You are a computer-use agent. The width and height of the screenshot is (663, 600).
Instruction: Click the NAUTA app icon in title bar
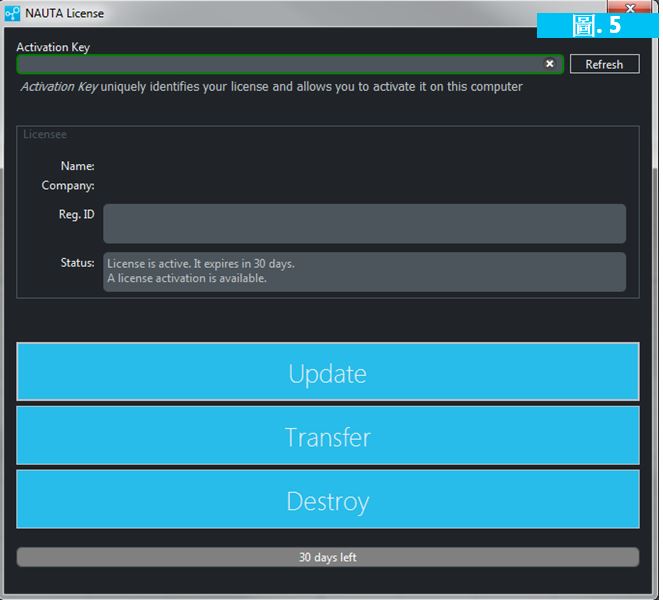(12, 14)
